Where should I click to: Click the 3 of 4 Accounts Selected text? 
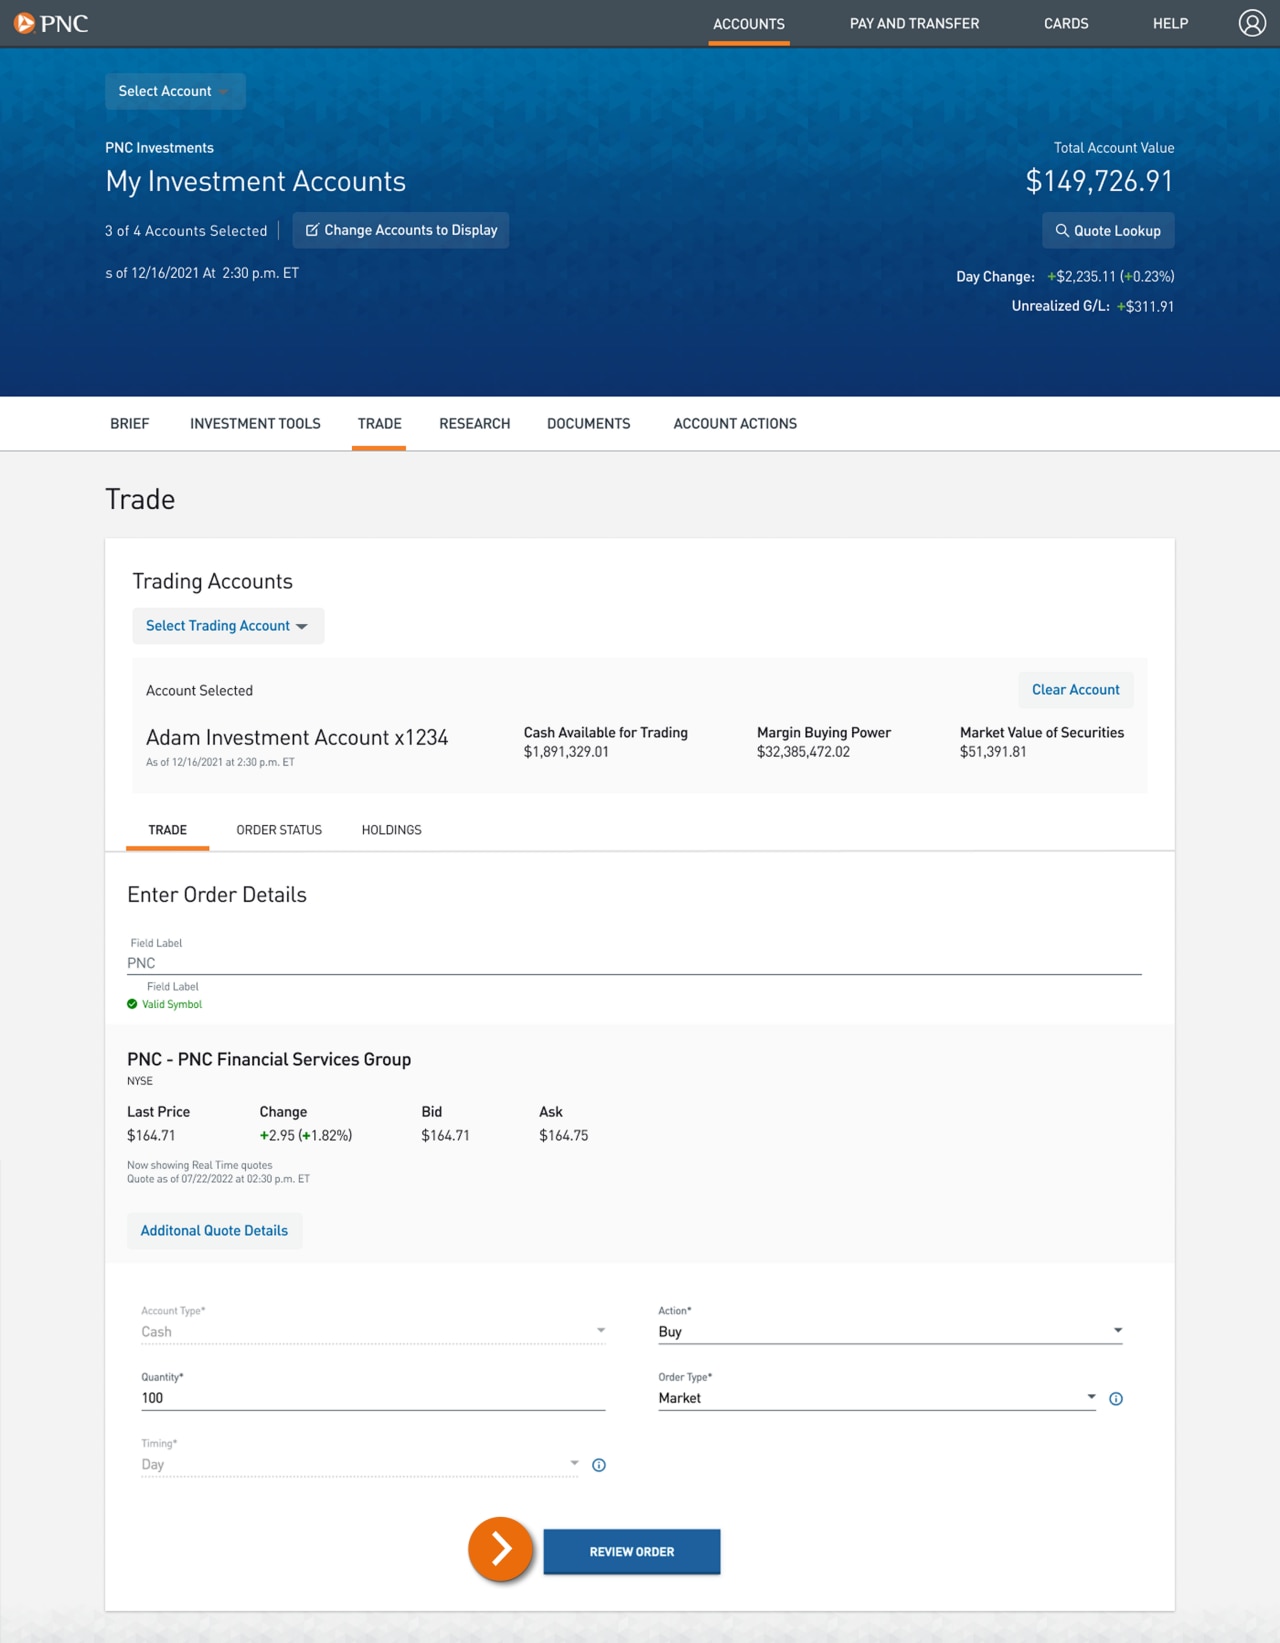coord(186,231)
